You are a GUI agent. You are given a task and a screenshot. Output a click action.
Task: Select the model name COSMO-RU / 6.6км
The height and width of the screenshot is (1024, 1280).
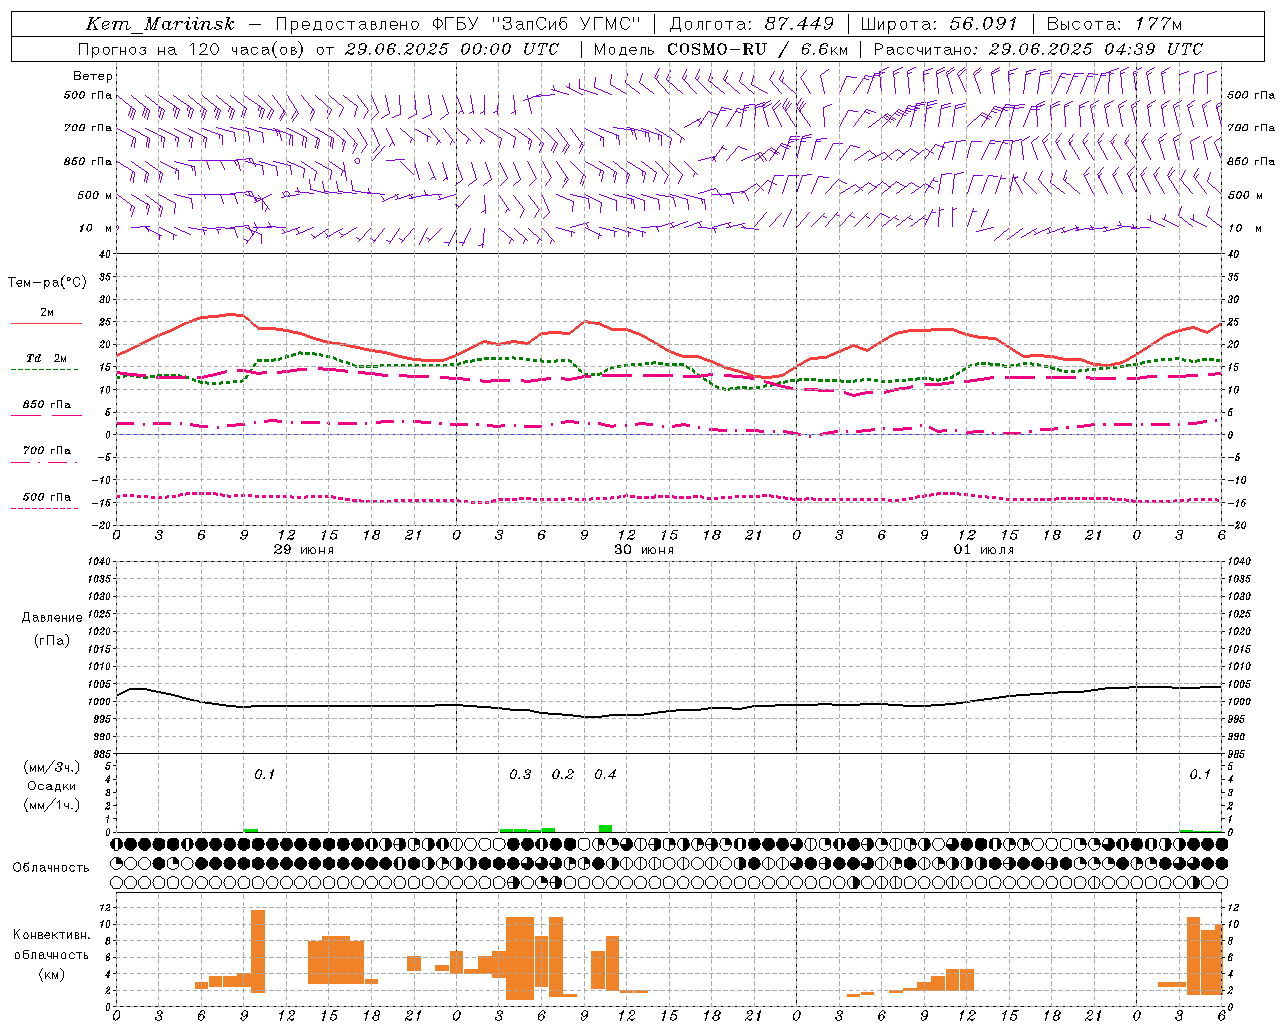point(758,49)
